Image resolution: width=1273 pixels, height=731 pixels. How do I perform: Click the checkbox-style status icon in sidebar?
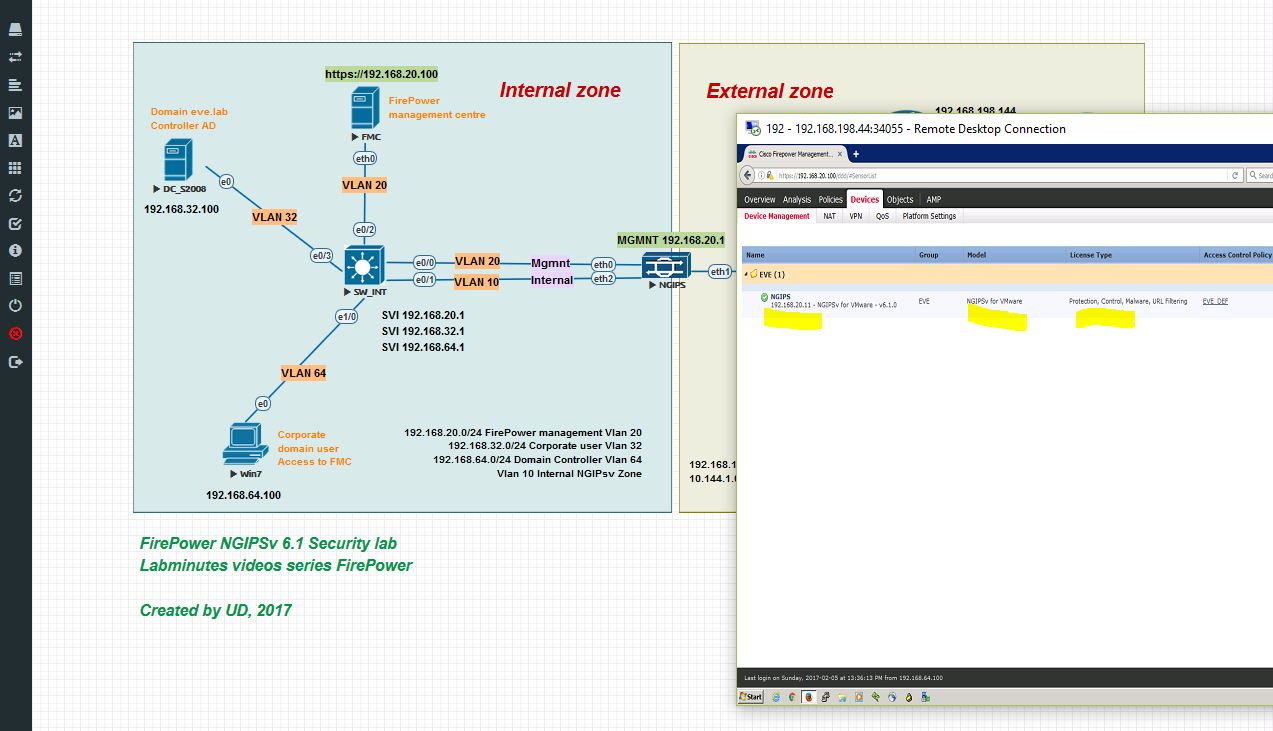coord(15,224)
